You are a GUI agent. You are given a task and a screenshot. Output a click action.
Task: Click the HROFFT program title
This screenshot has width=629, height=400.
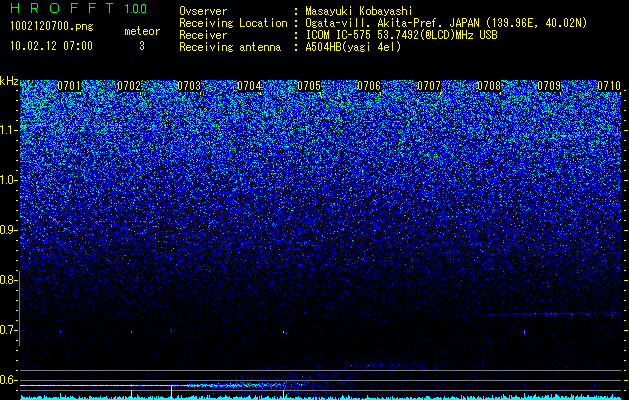[62, 8]
